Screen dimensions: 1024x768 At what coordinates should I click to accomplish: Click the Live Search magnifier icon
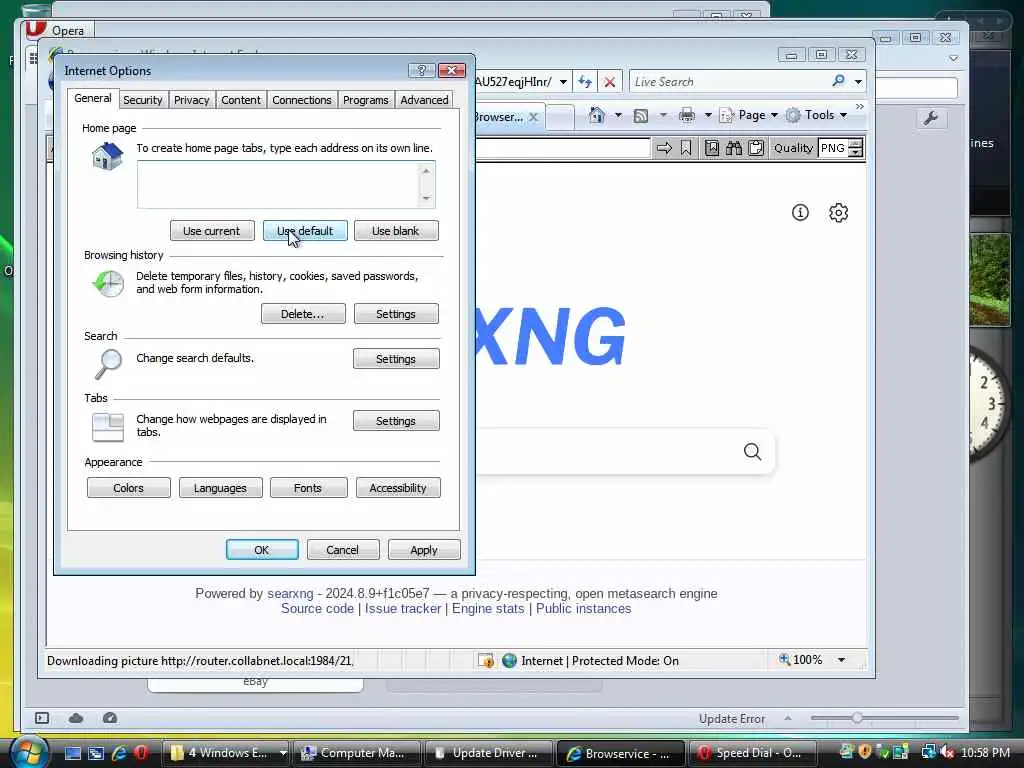pyautogui.click(x=839, y=81)
